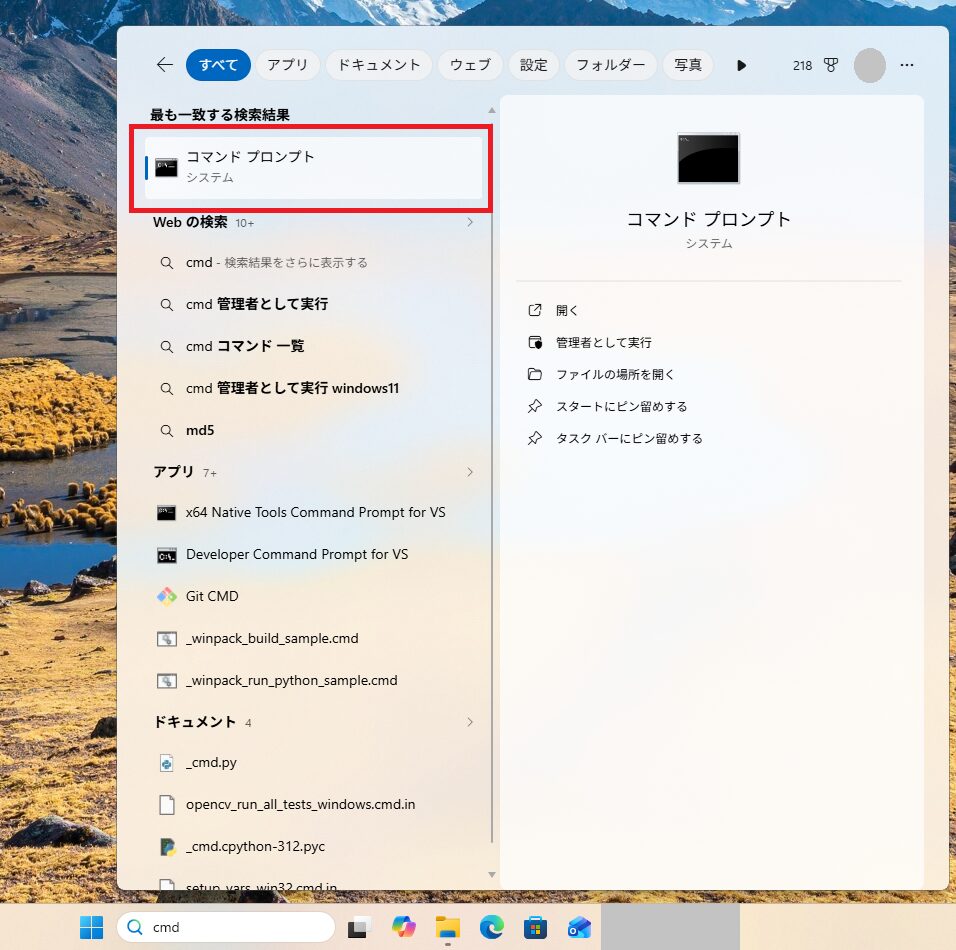
Task: Click the taskbar search box containing cmd
Action: tap(226, 927)
